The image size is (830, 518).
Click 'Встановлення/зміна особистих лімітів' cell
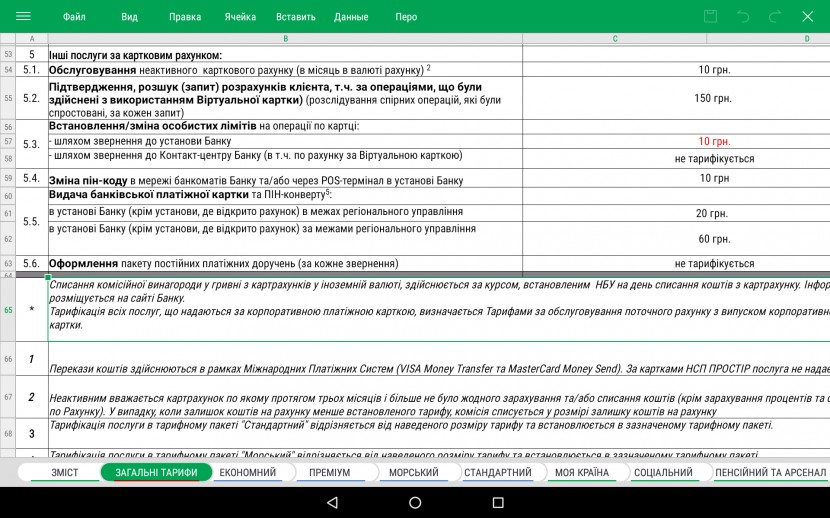[x=285, y=126]
